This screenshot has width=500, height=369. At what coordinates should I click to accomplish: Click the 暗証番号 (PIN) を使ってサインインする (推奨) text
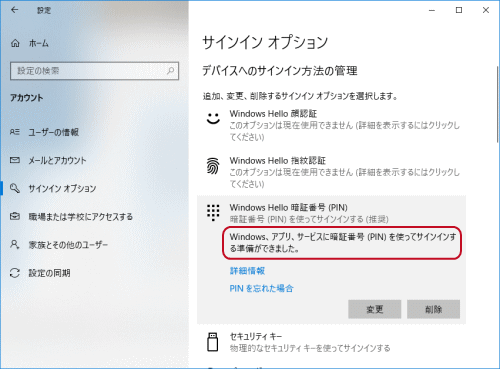pos(309,219)
